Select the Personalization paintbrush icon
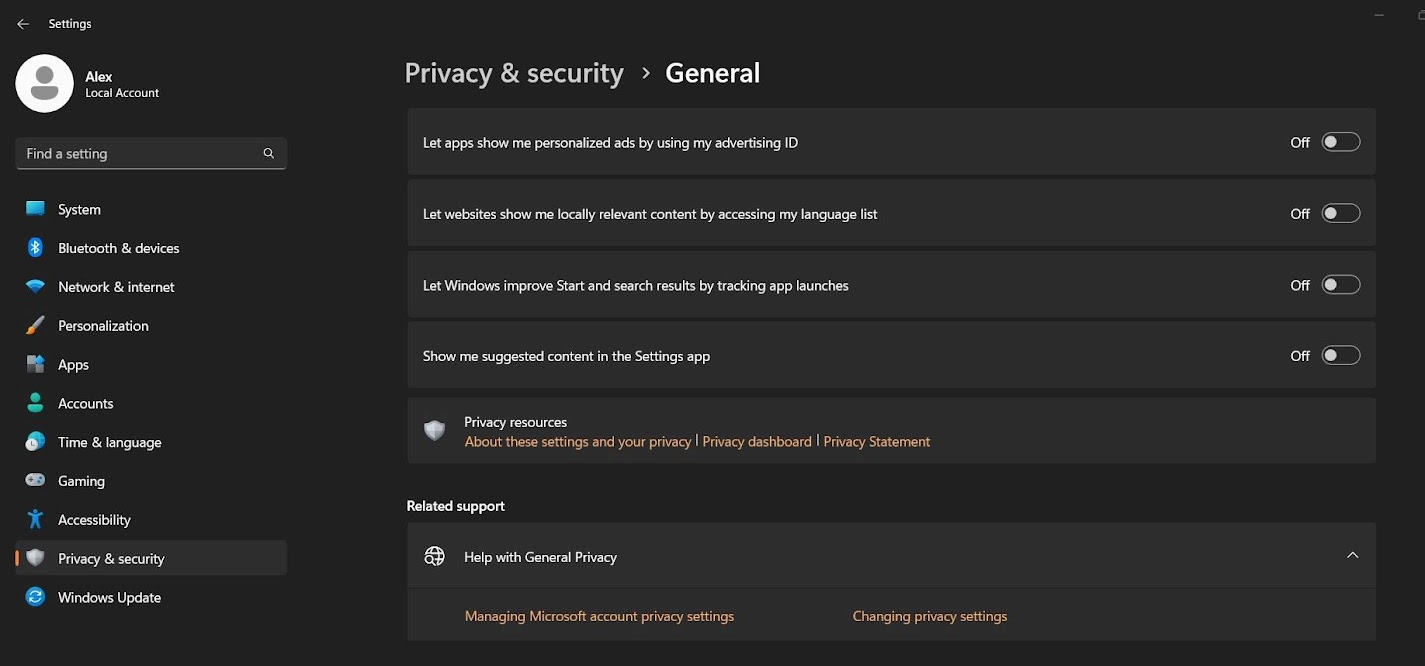The image size is (1425, 666). (36, 326)
